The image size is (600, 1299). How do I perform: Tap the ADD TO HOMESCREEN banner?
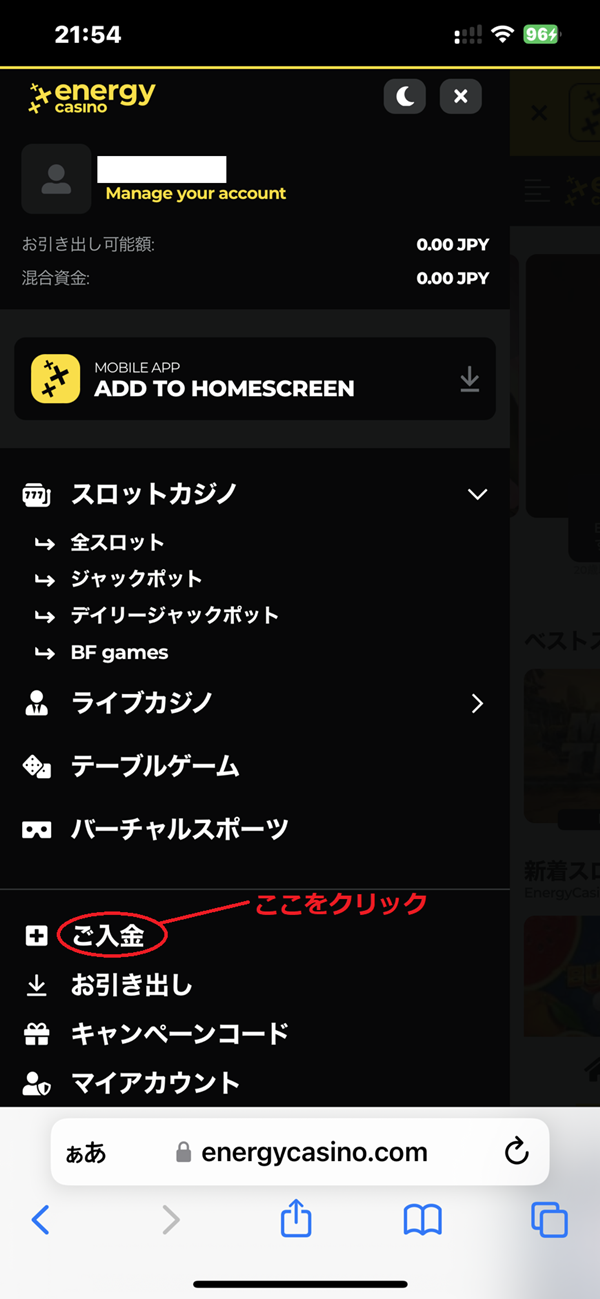tap(255, 378)
